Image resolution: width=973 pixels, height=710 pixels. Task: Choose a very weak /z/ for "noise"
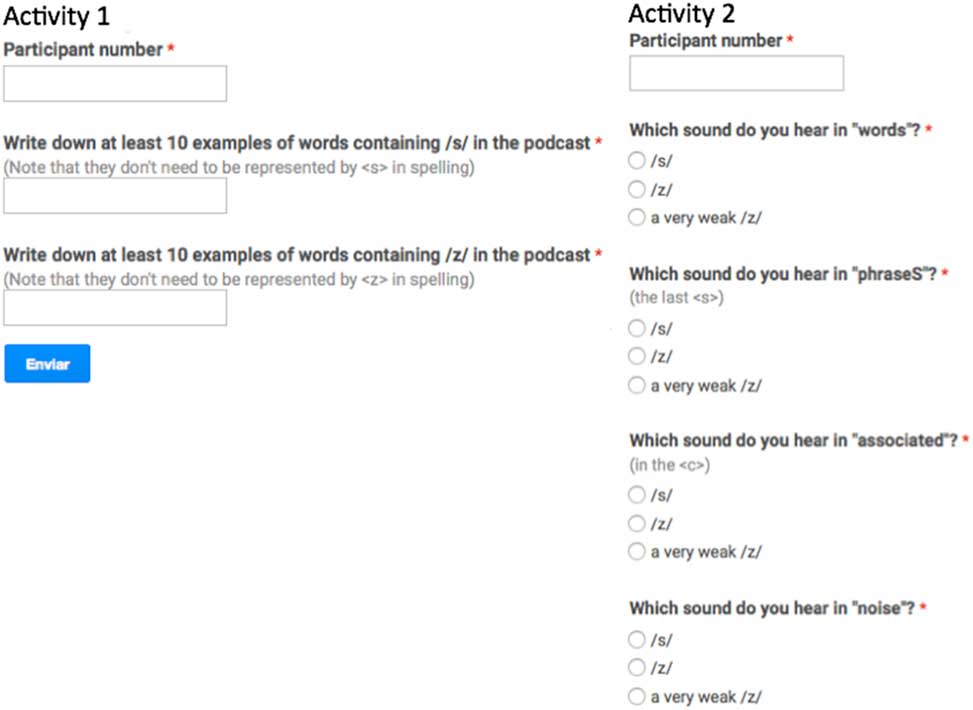click(x=637, y=697)
